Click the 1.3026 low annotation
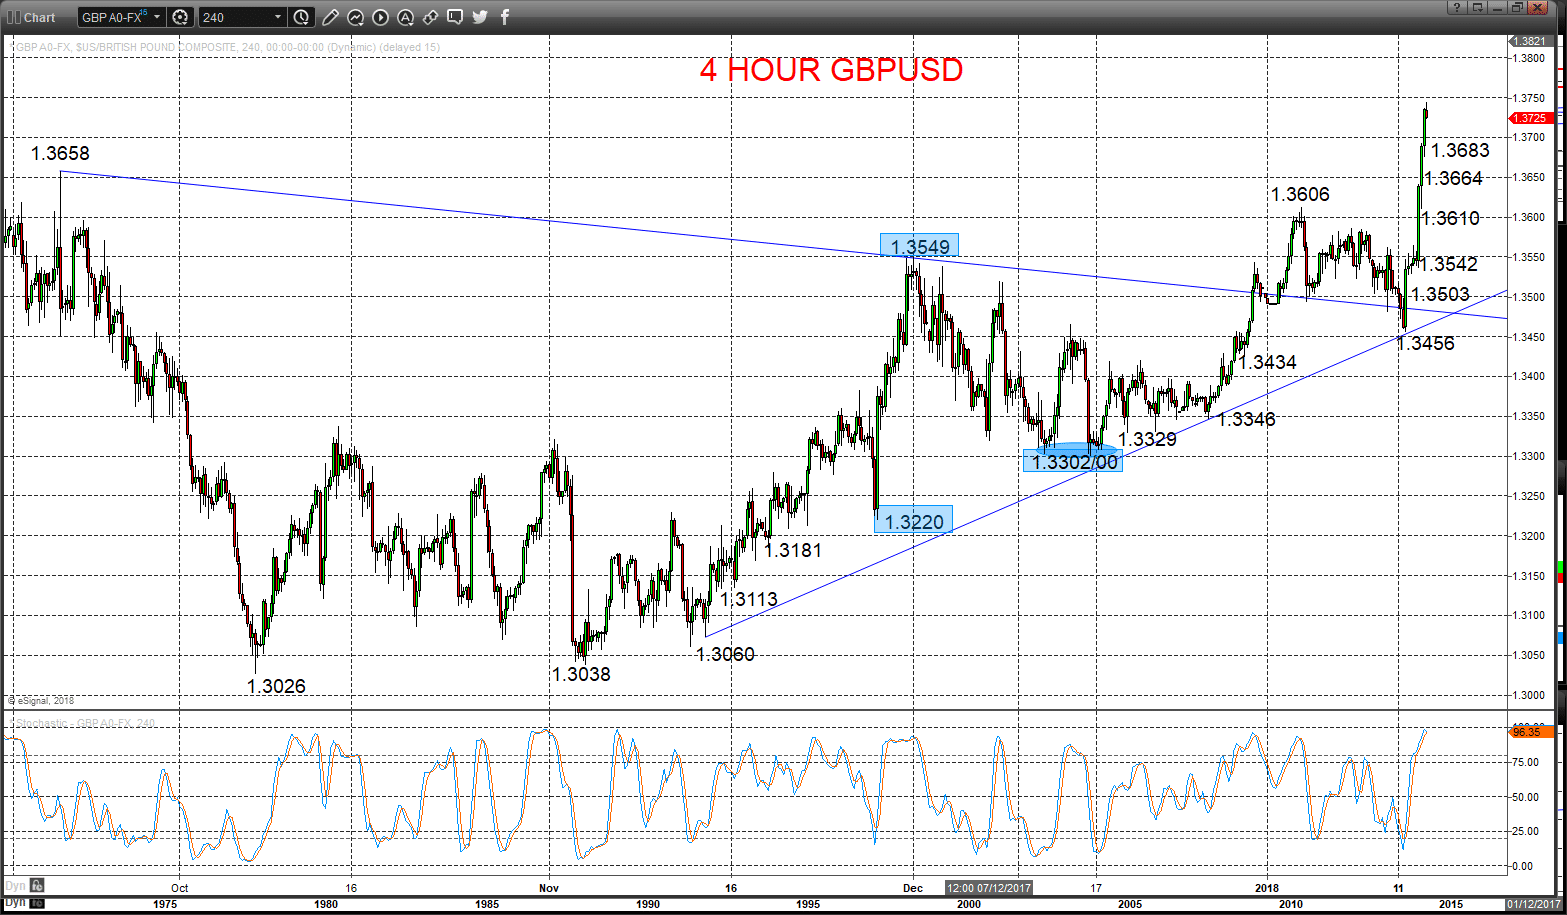 coord(276,686)
